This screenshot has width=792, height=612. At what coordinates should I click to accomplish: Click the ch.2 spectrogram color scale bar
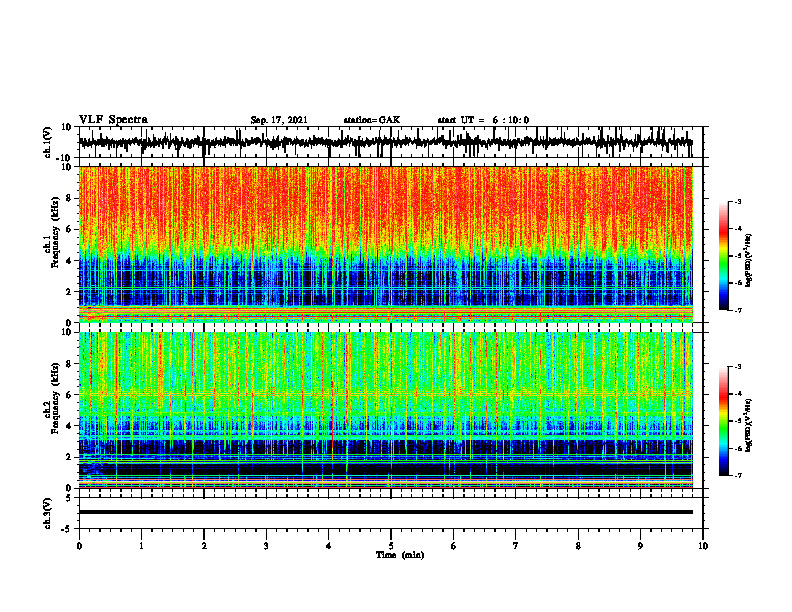pos(724,421)
